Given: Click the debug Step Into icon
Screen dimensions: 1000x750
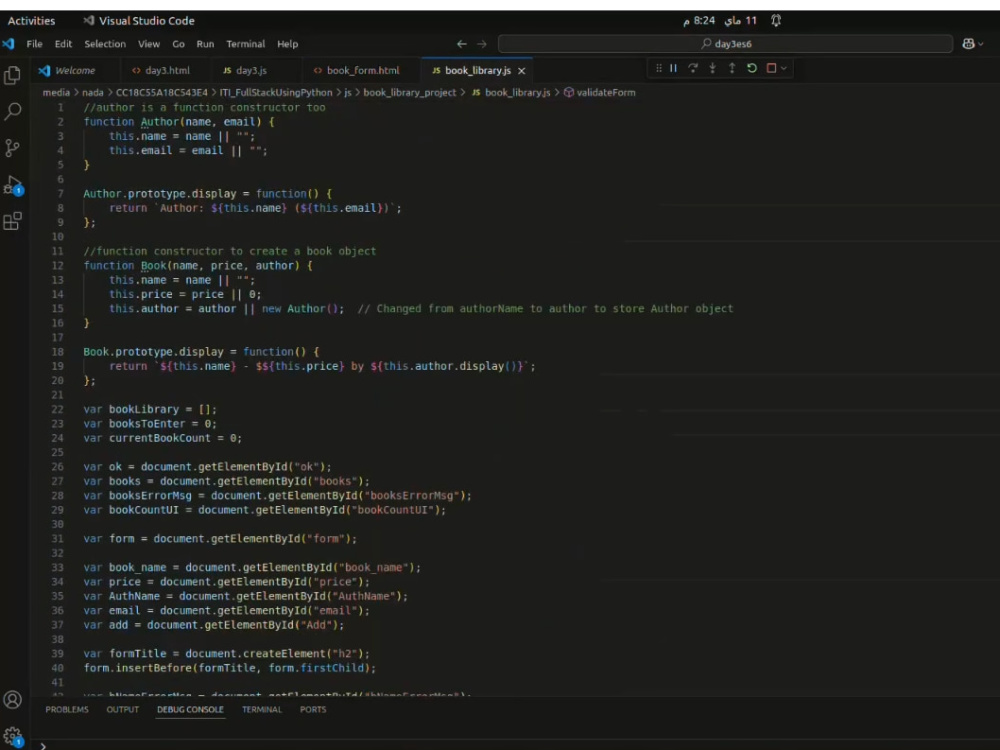Looking at the screenshot, I should coord(712,68).
